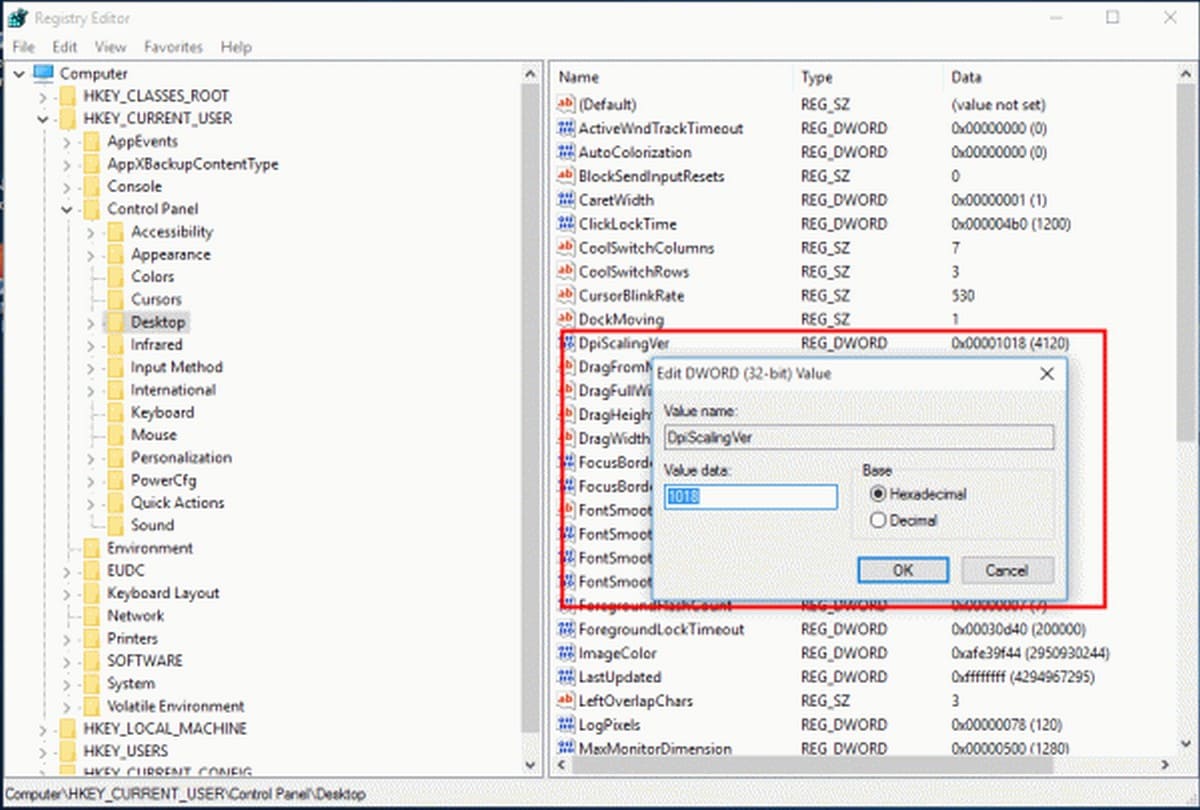Select the Personalization key in tree

click(181, 458)
